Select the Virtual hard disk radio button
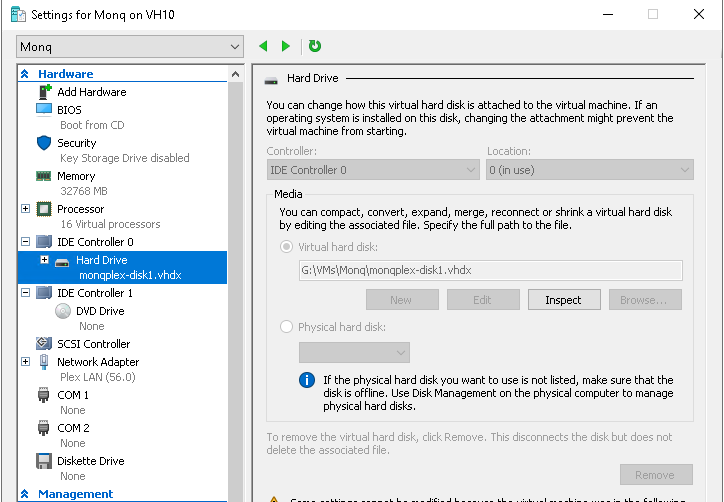Screen dimensions: 724x502 286,247
